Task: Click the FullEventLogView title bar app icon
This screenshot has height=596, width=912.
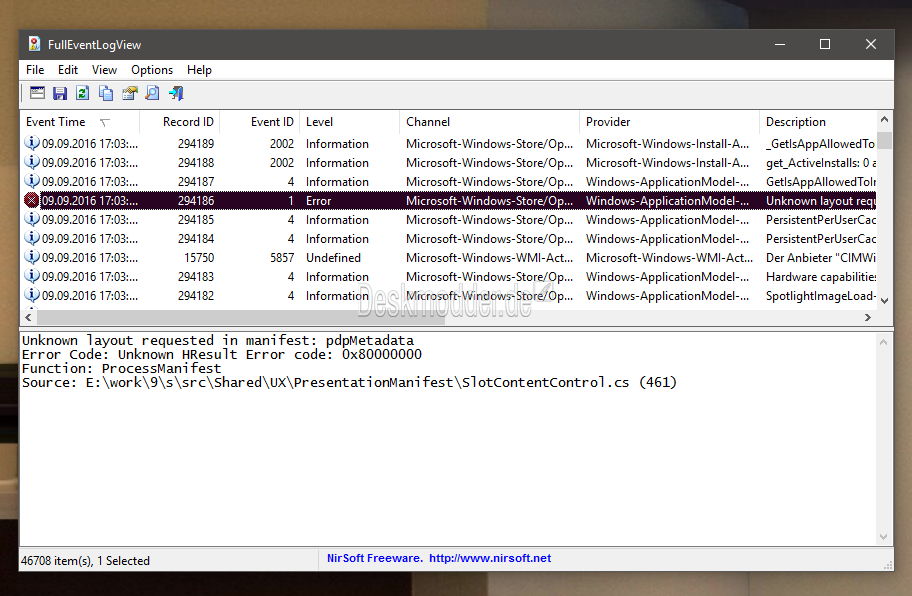Action: coord(34,44)
